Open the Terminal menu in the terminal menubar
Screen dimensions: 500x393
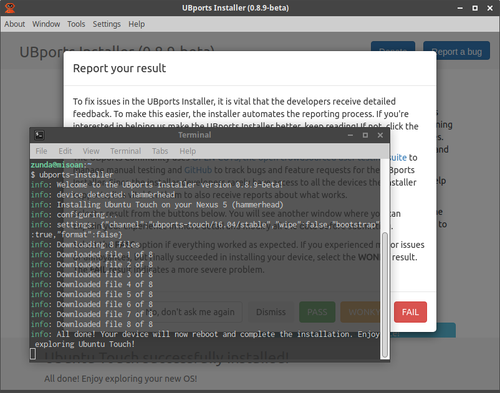click(x=126, y=151)
